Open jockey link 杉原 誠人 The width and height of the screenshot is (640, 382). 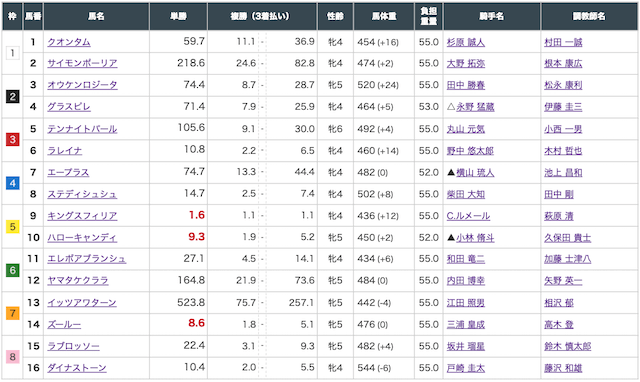466,42
